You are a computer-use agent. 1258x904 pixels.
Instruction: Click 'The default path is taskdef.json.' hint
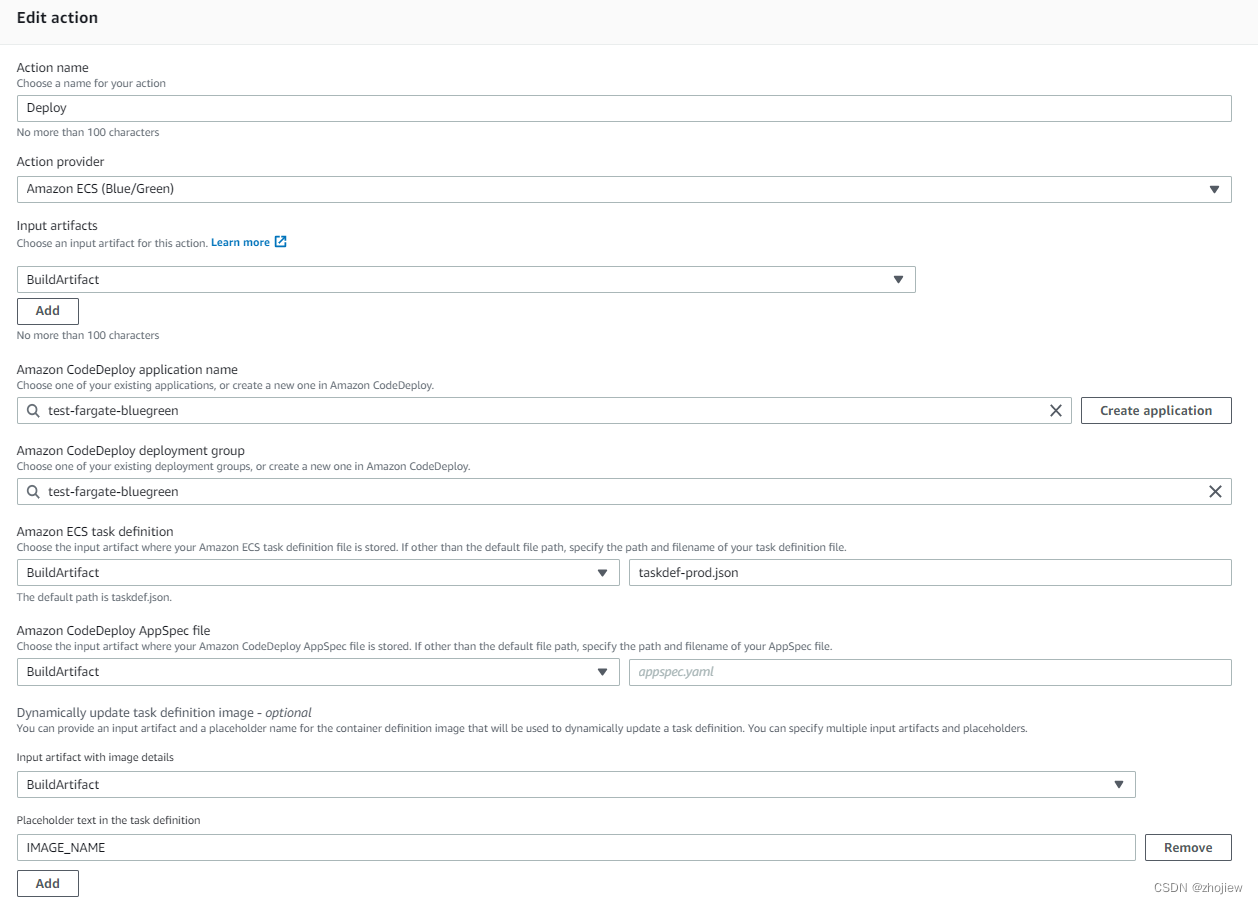coord(94,597)
